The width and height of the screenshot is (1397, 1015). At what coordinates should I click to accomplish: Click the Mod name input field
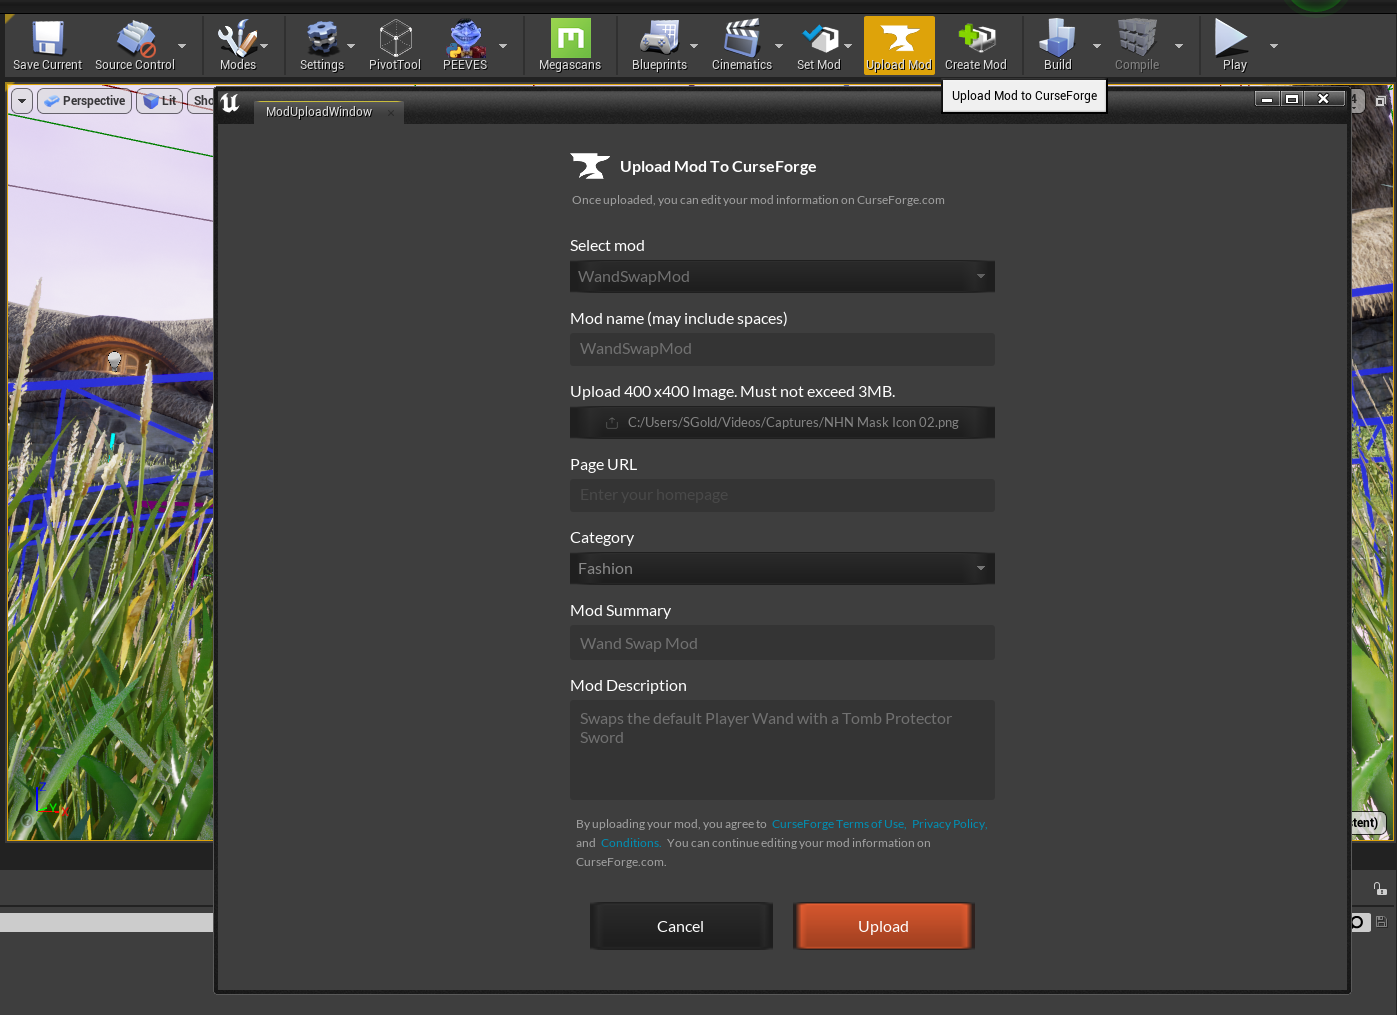pos(782,349)
